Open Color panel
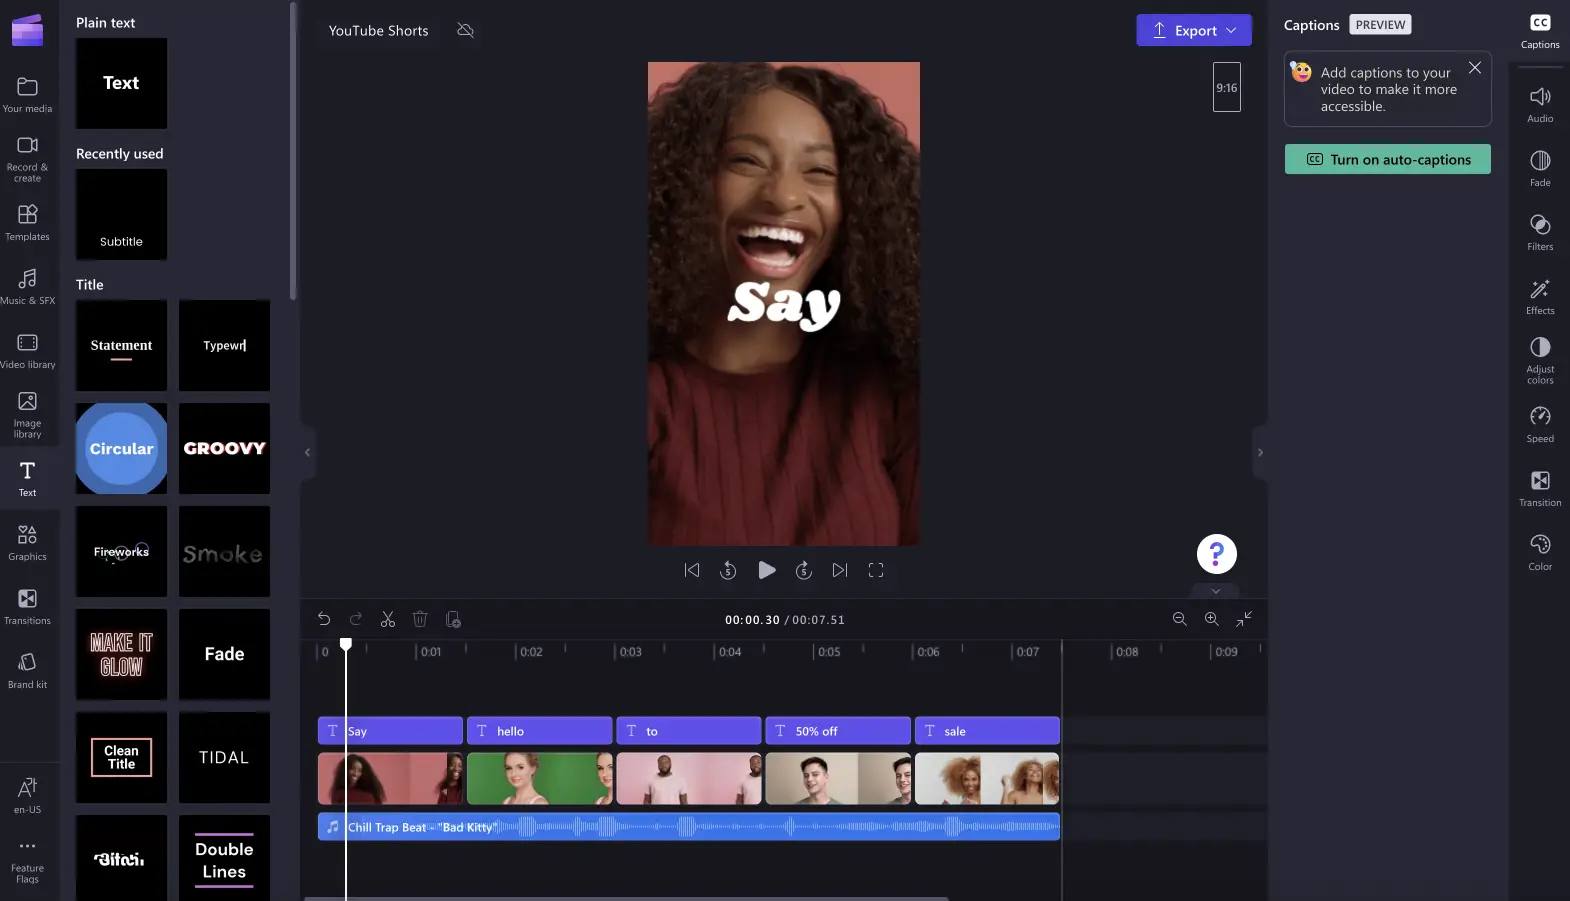 click(x=1540, y=552)
